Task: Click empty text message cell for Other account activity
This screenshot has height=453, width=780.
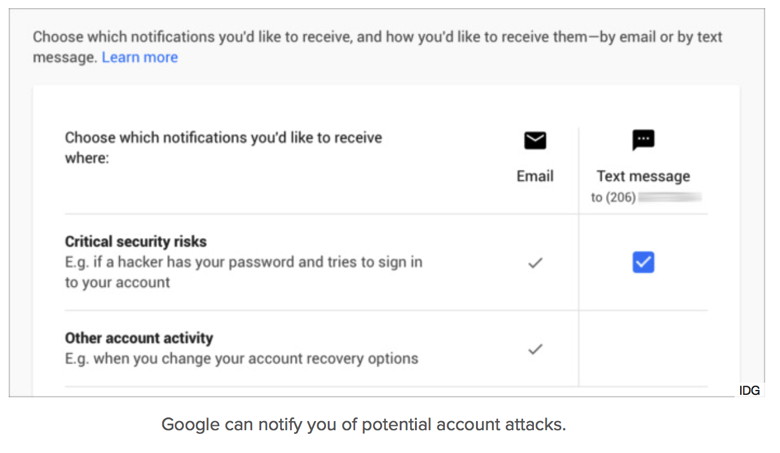Action: pos(643,349)
